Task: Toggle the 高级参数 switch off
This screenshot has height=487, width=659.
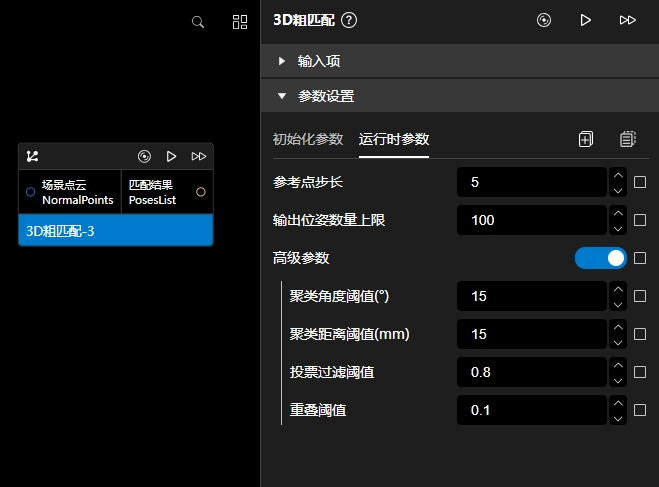Action: pyautogui.click(x=600, y=258)
